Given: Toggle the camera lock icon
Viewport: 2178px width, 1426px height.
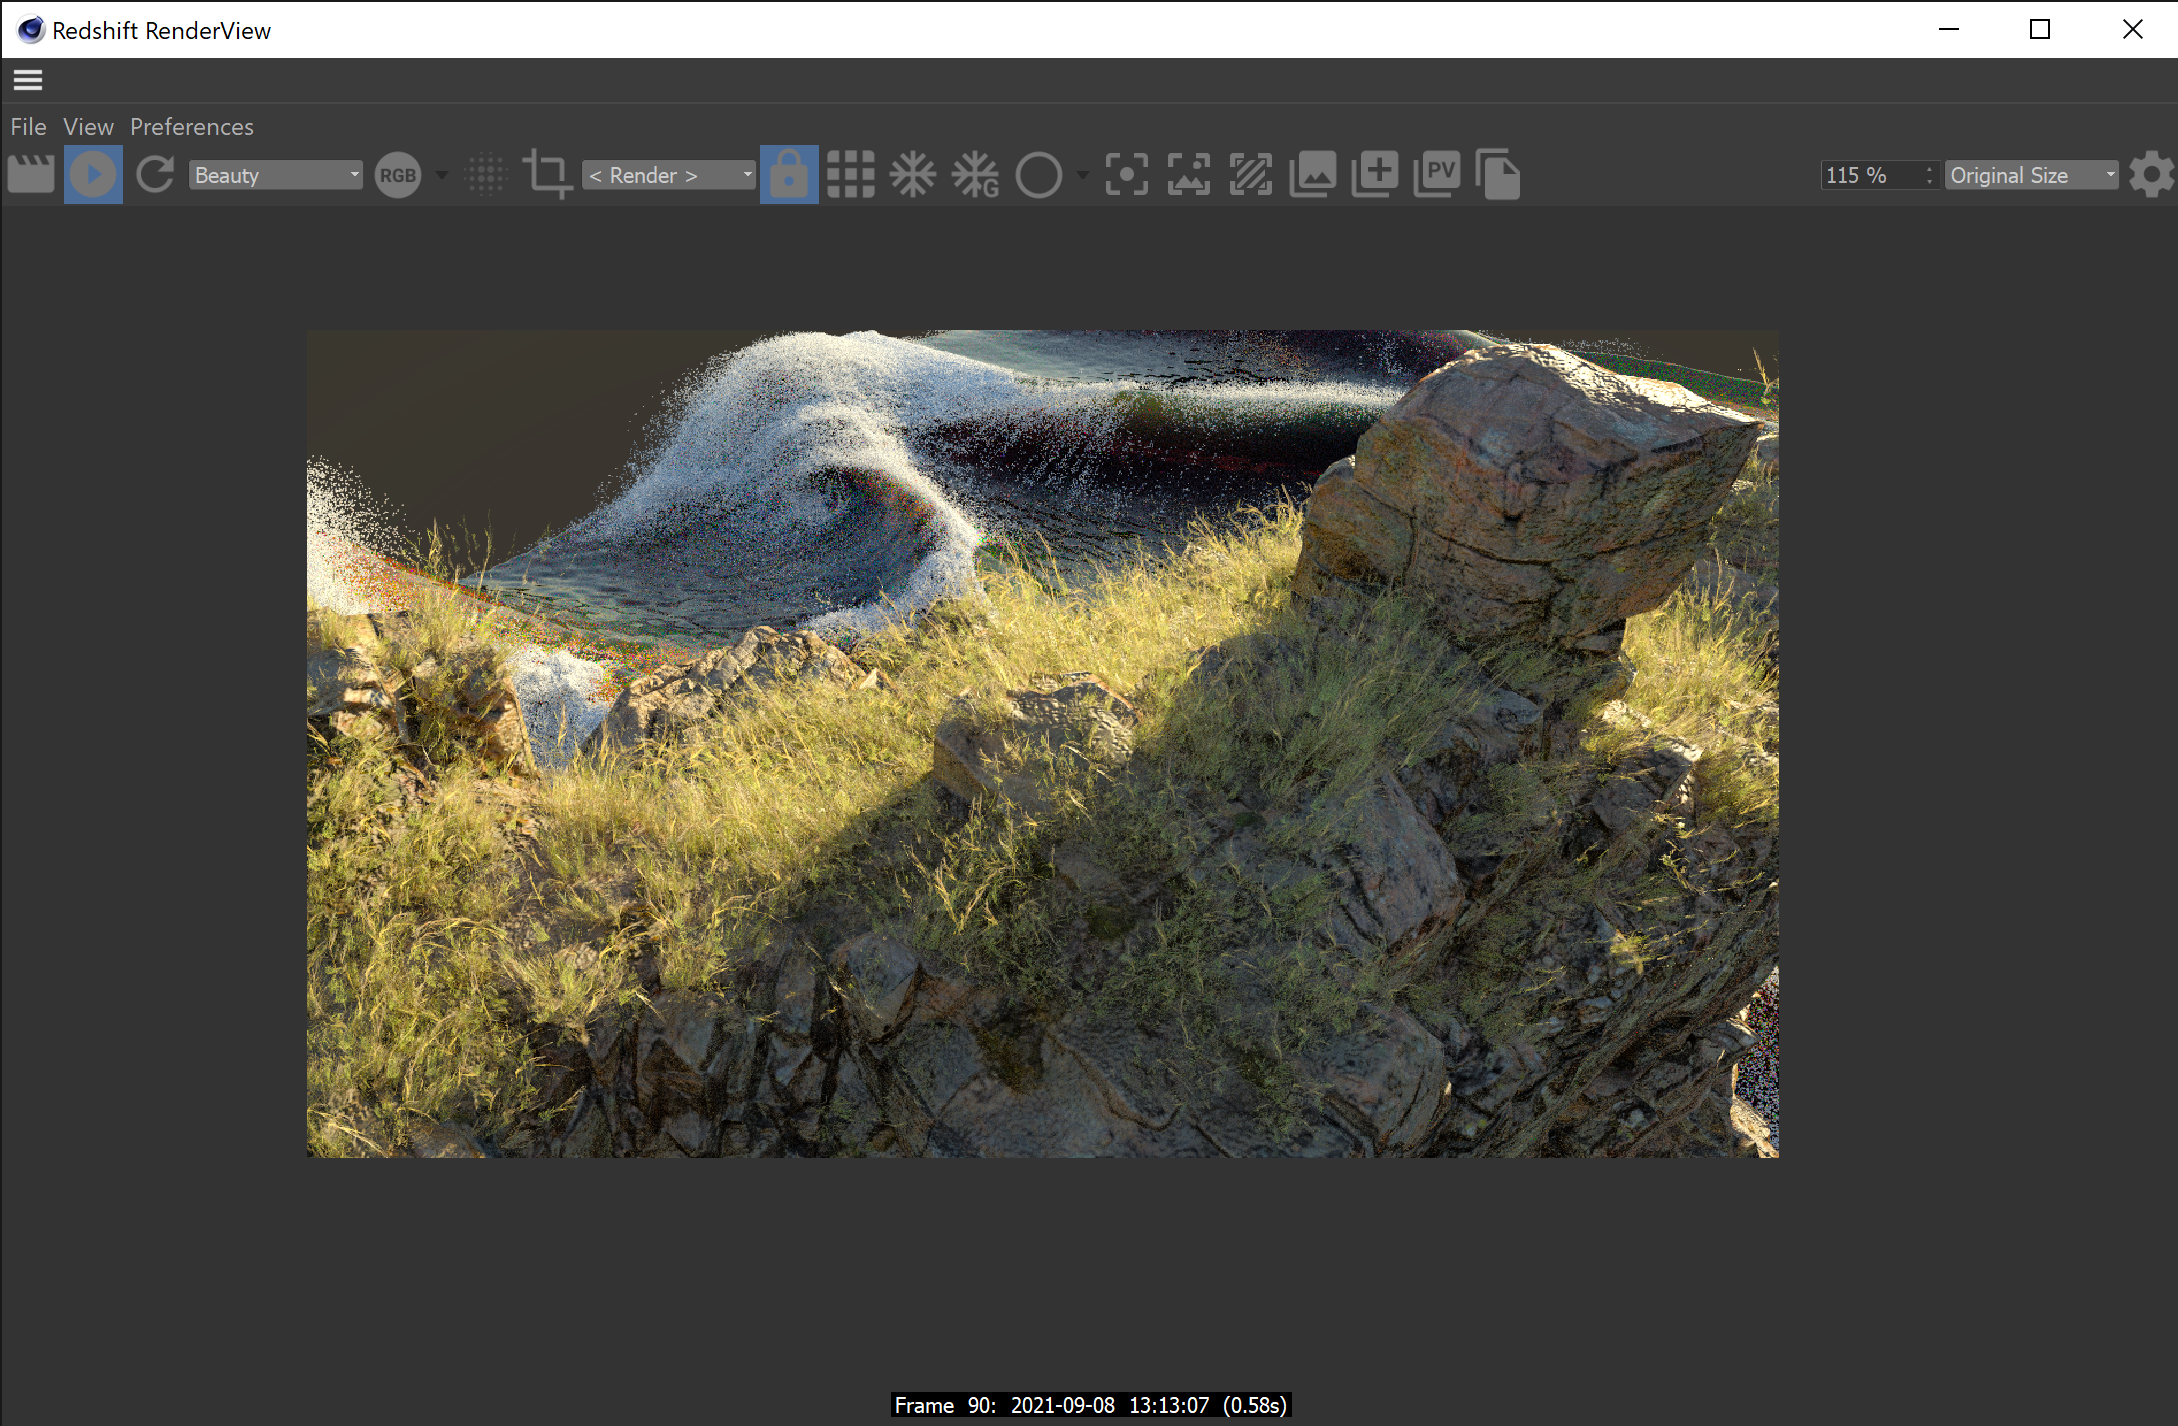Looking at the screenshot, I should [x=789, y=175].
